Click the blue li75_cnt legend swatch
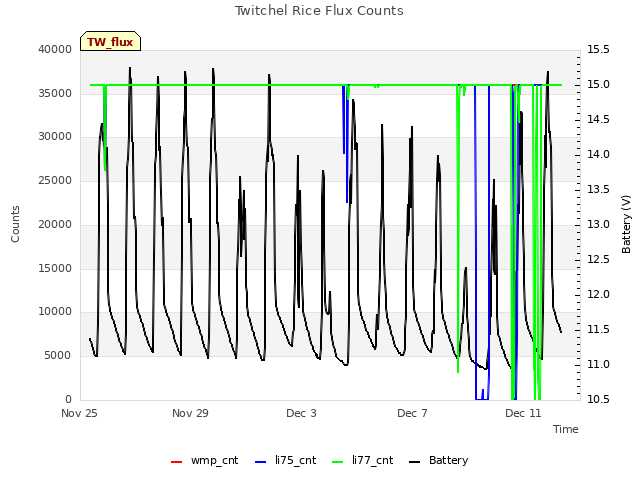The width and height of the screenshot is (640, 480). [260, 462]
